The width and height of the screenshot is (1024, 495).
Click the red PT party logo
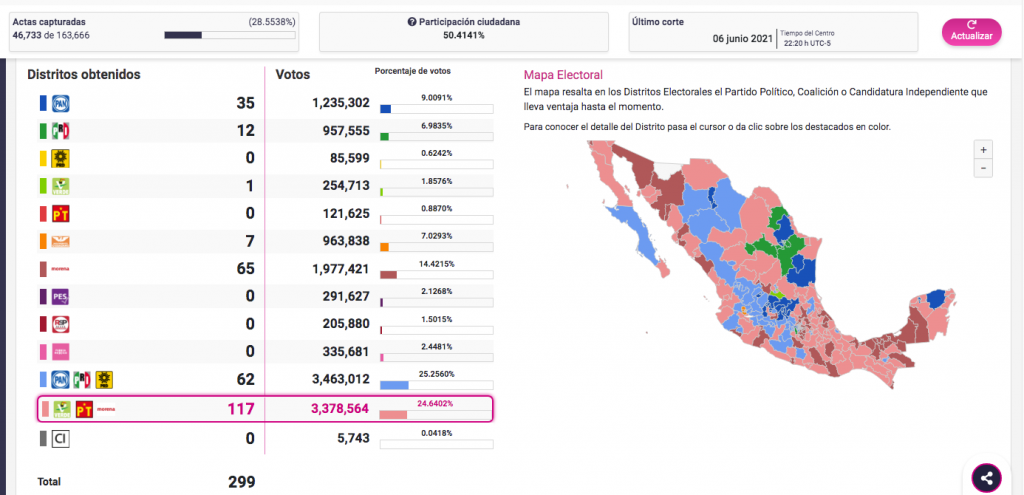(59, 213)
